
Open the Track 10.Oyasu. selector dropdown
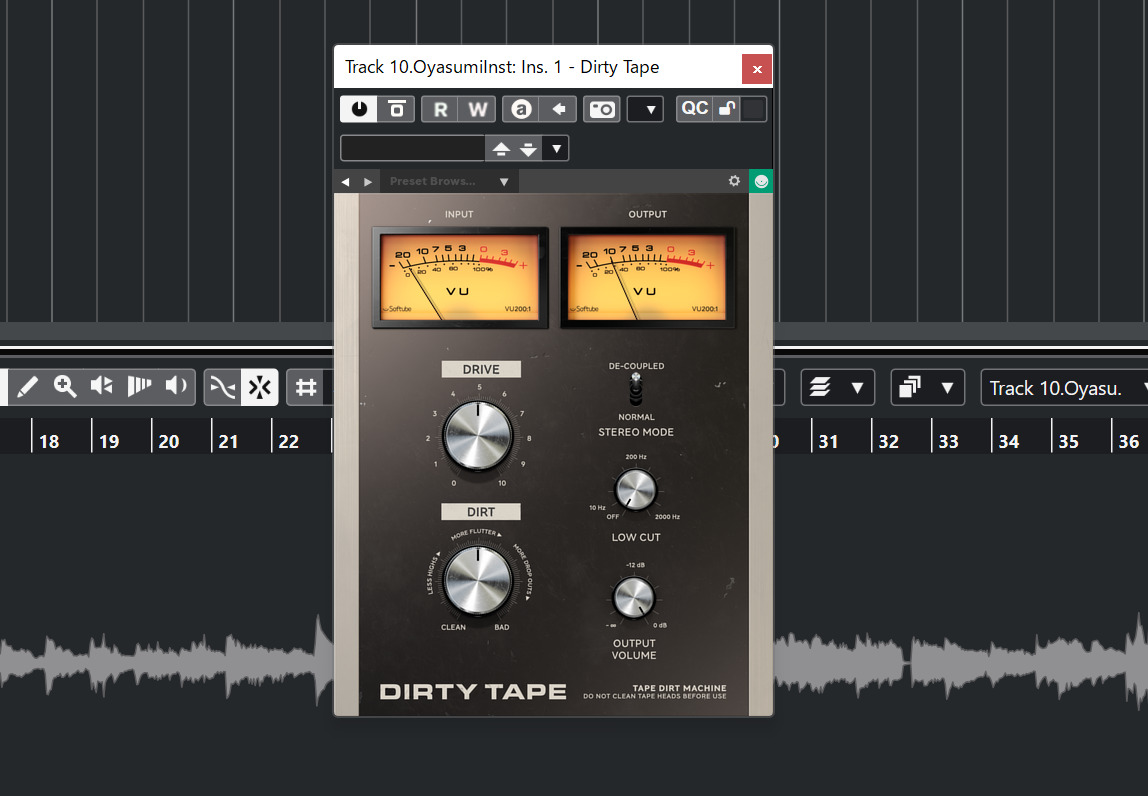(x=1065, y=387)
